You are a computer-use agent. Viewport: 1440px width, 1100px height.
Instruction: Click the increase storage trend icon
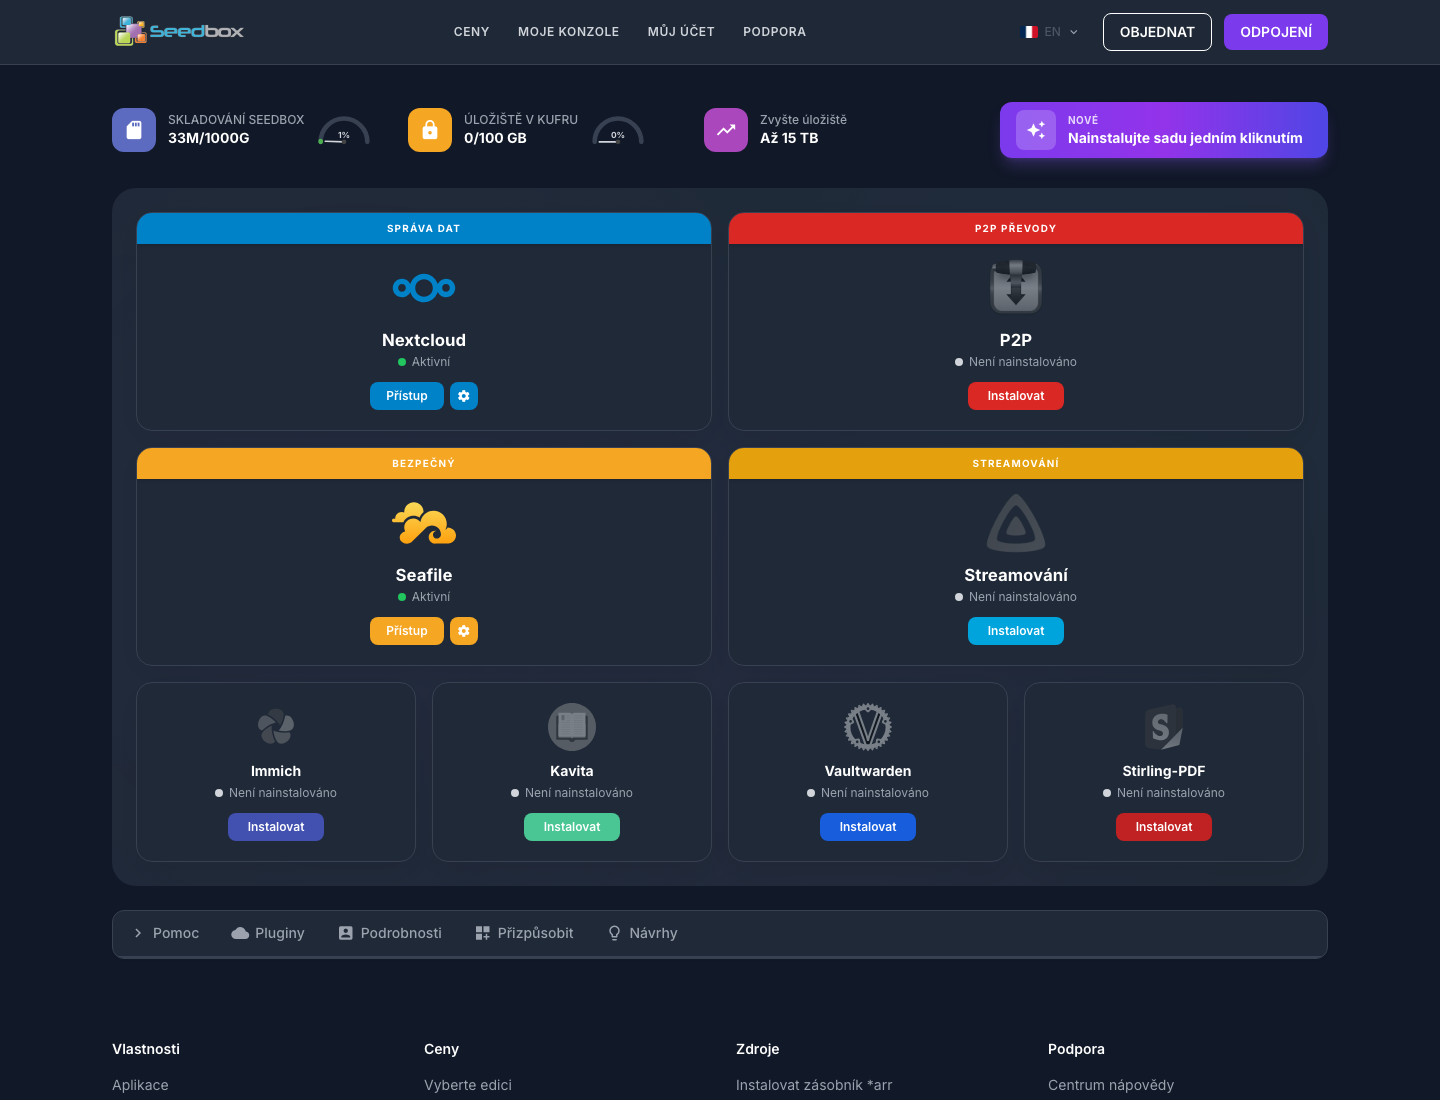pyautogui.click(x=726, y=130)
